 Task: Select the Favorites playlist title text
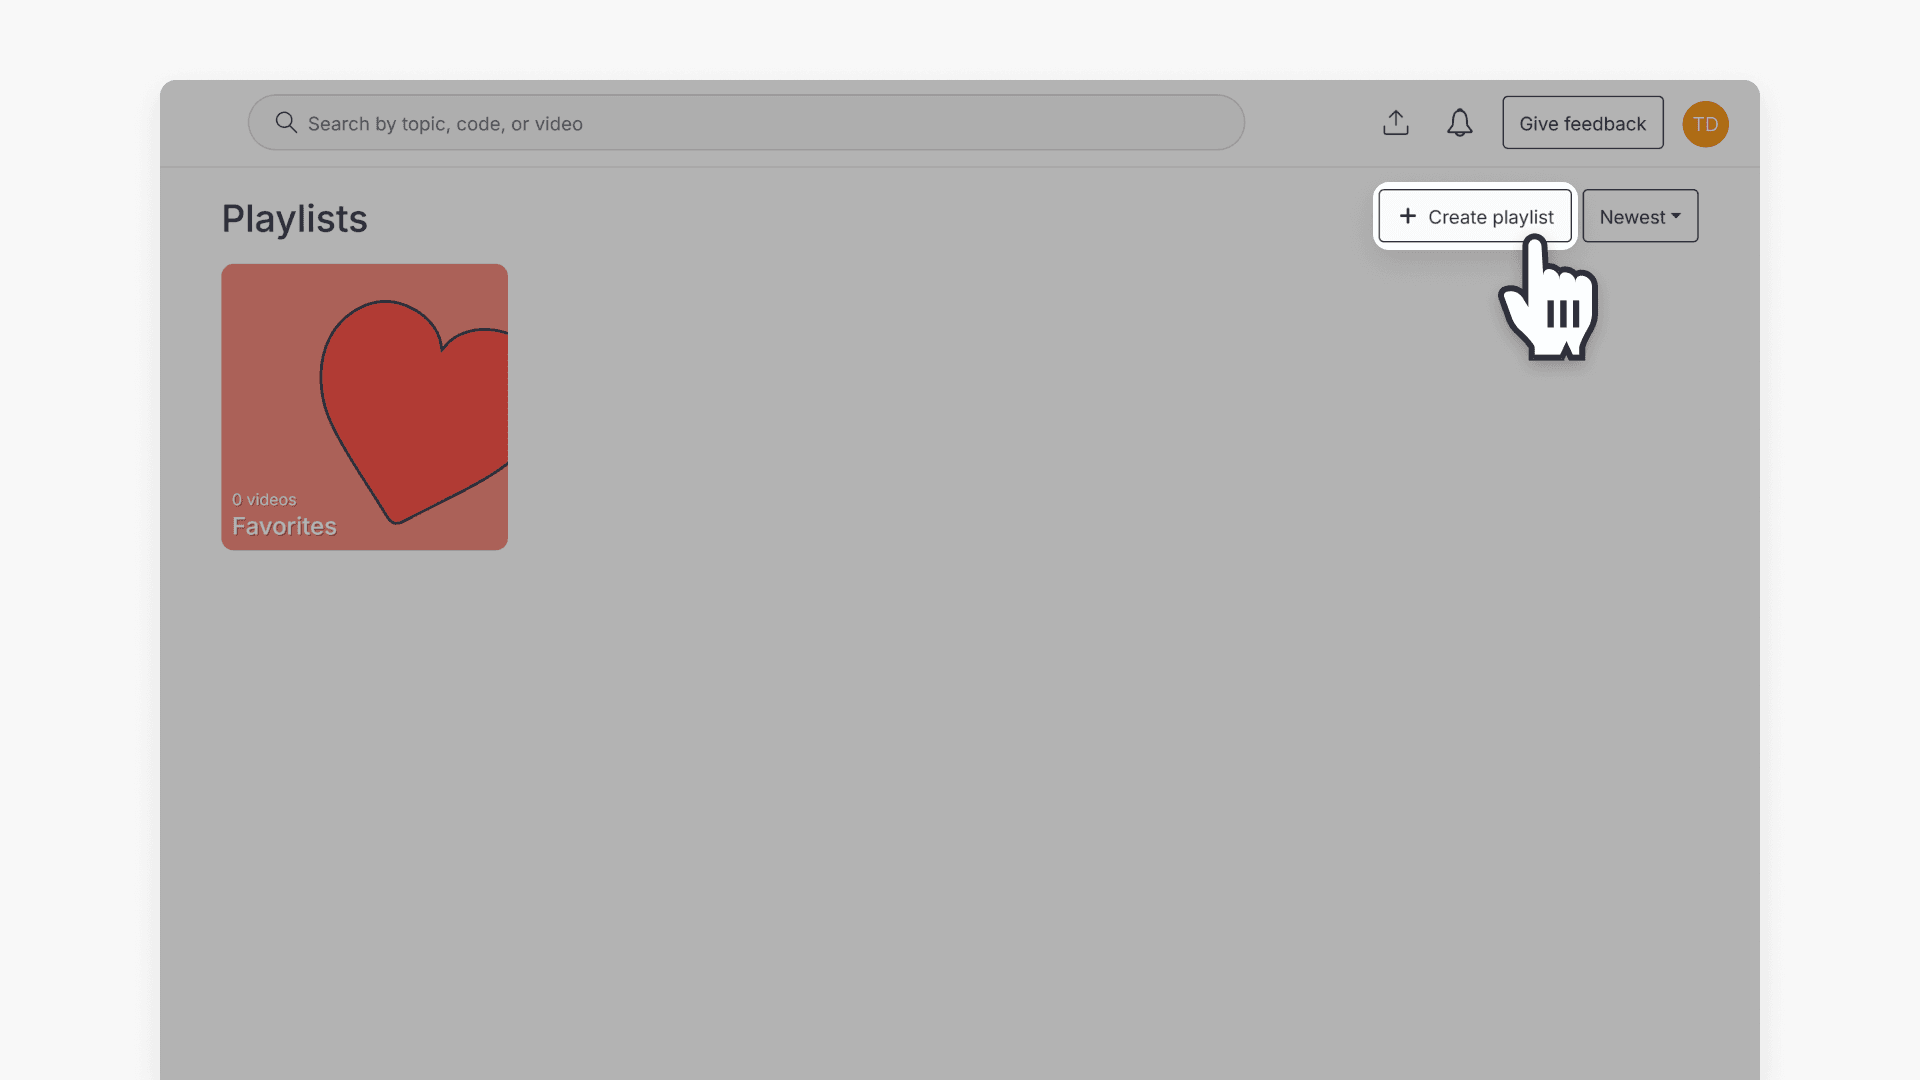[x=284, y=526]
